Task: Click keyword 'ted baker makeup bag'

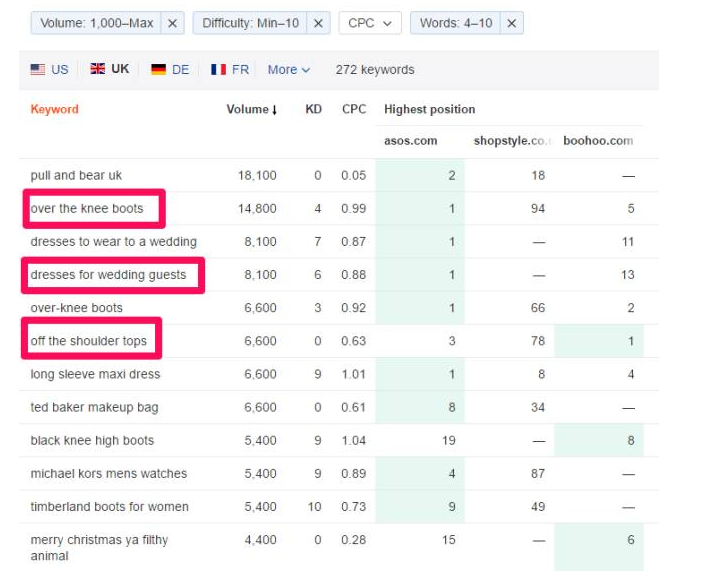Action: coord(95,407)
